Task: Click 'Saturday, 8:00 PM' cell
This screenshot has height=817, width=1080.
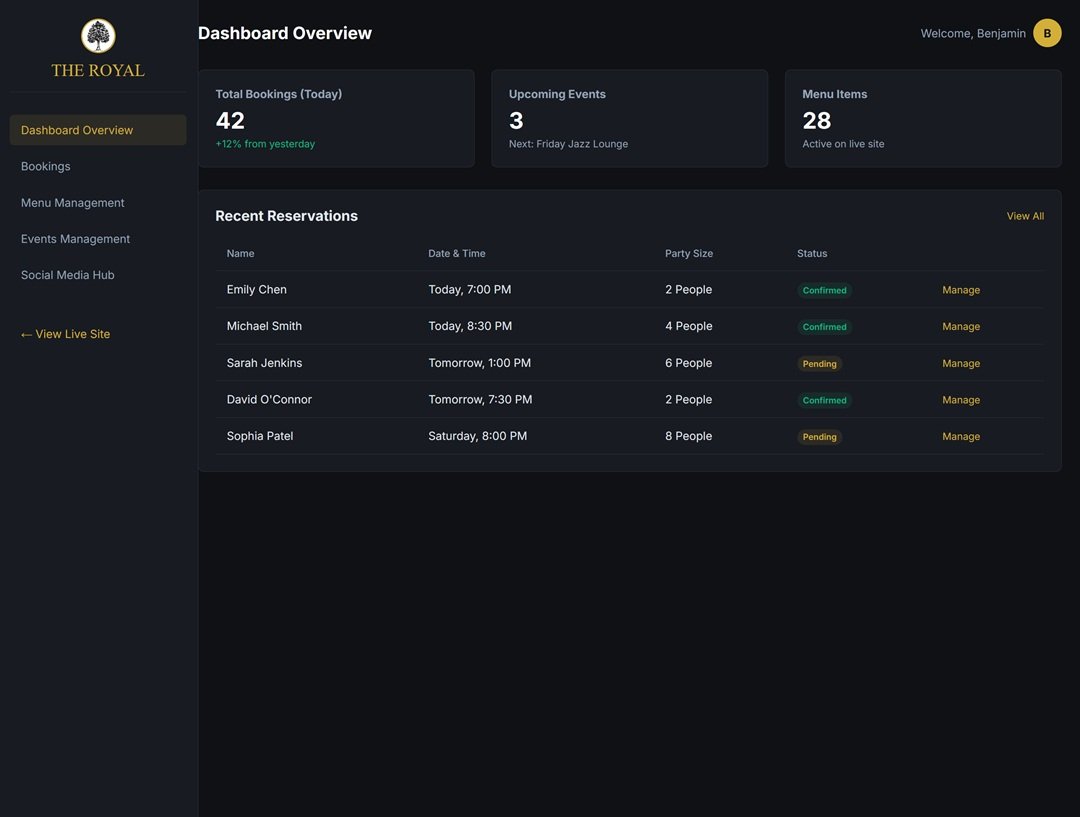Action: (x=477, y=436)
